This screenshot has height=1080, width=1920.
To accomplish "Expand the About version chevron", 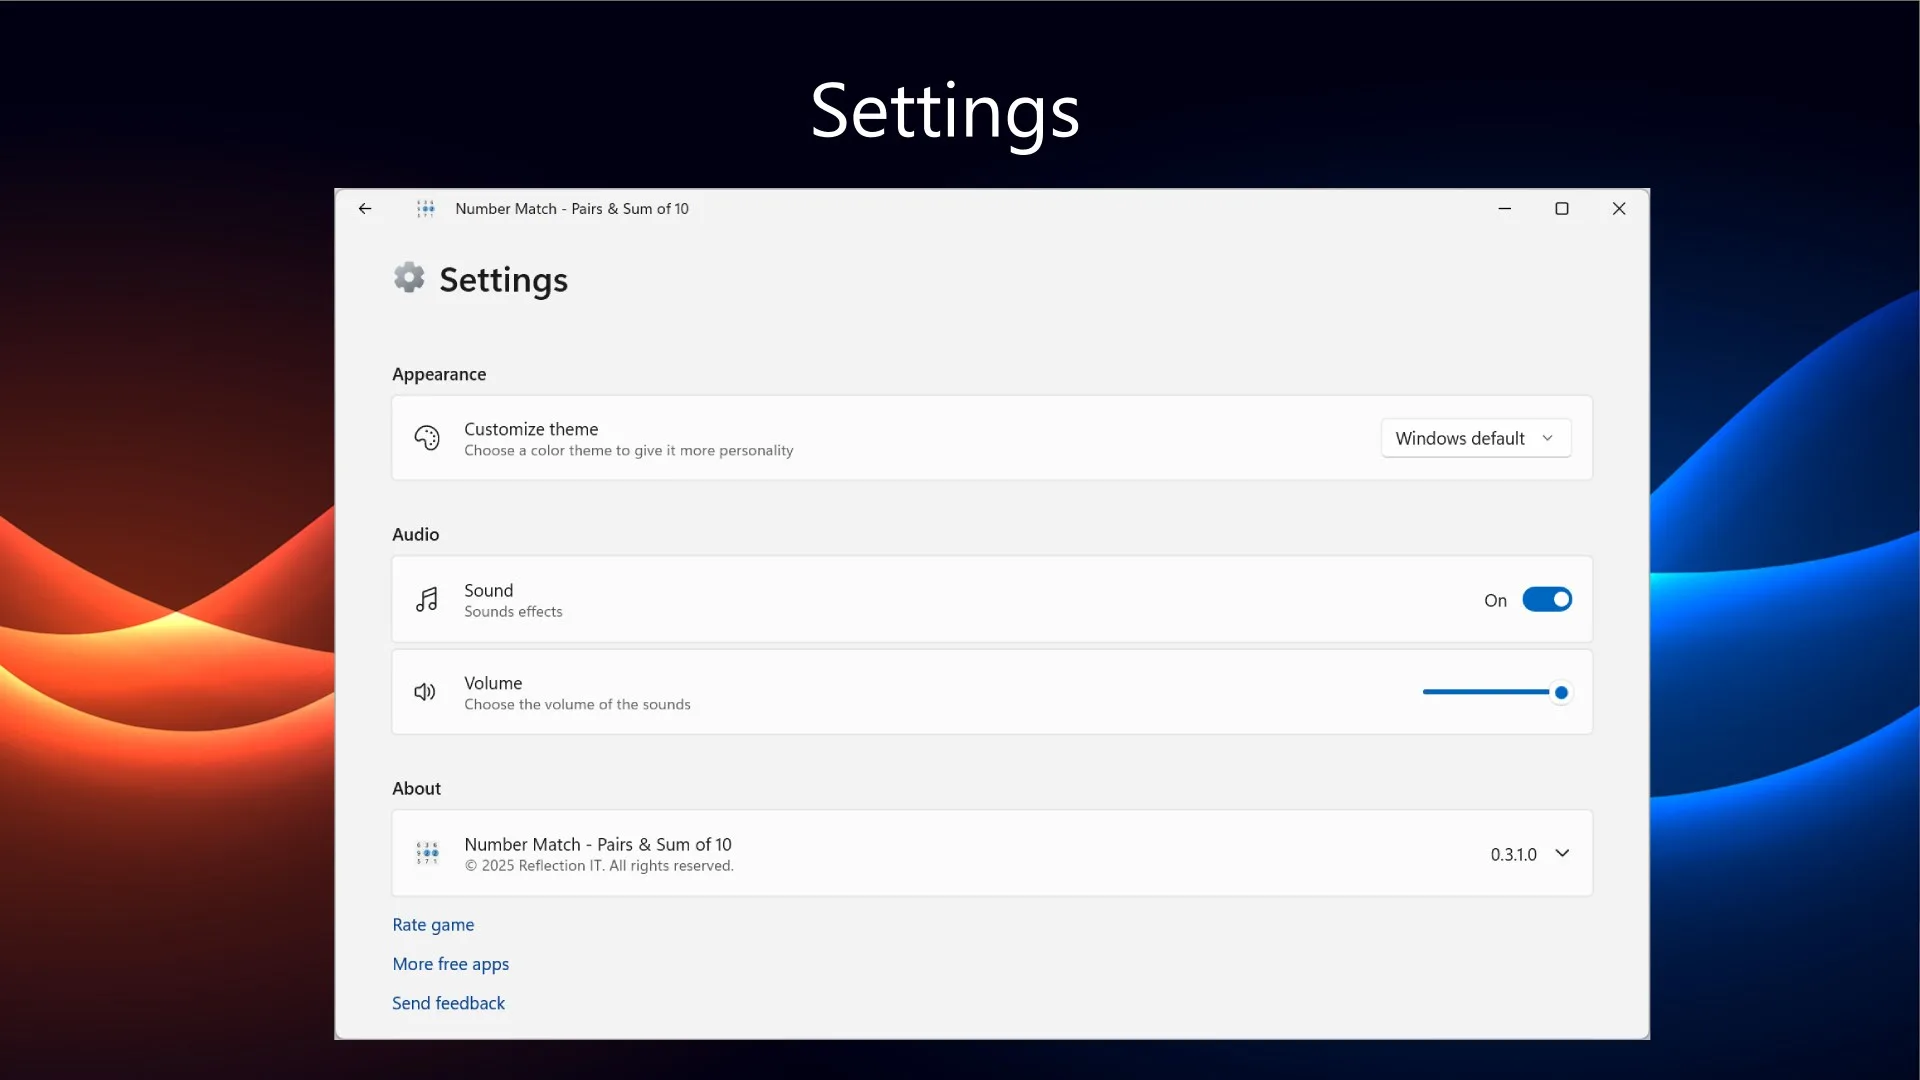I will tap(1562, 853).
